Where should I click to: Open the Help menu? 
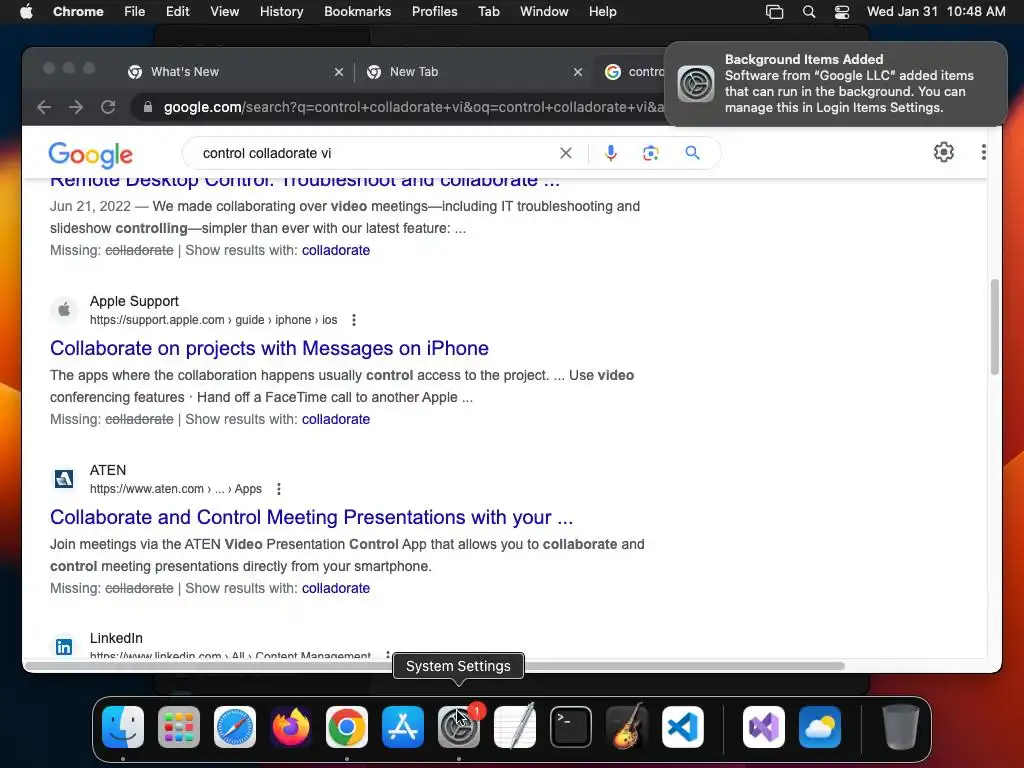(x=602, y=11)
